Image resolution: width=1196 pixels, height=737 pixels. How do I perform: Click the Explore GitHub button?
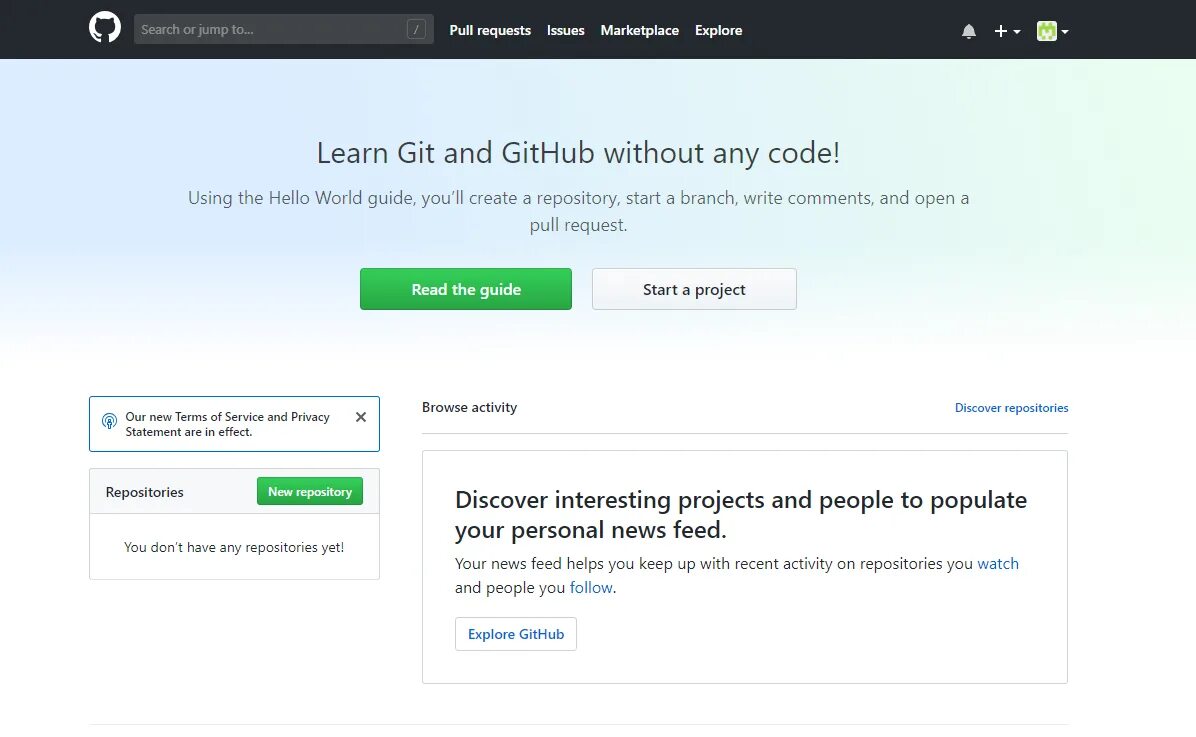pos(516,634)
